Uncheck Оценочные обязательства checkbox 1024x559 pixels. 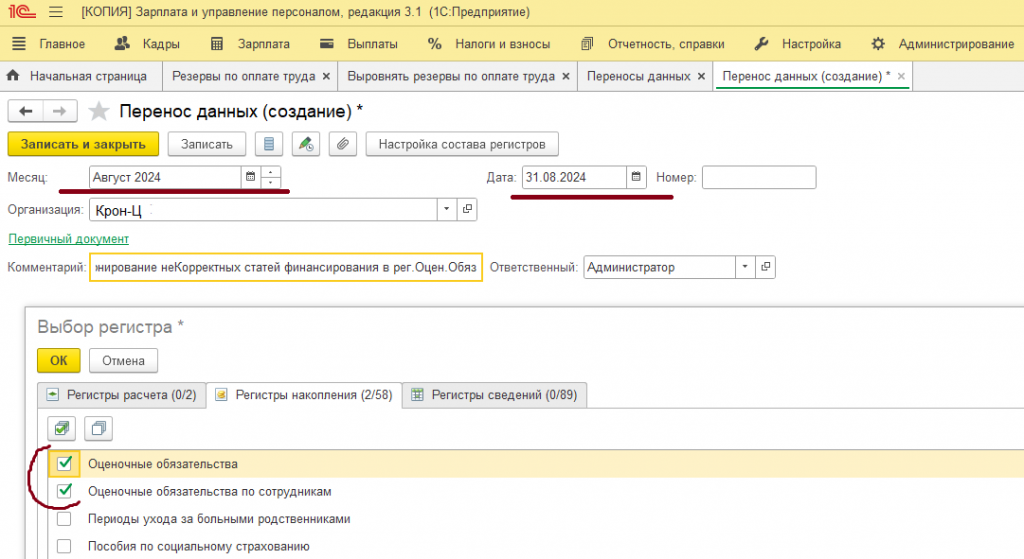pyautogui.click(x=64, y=464)
